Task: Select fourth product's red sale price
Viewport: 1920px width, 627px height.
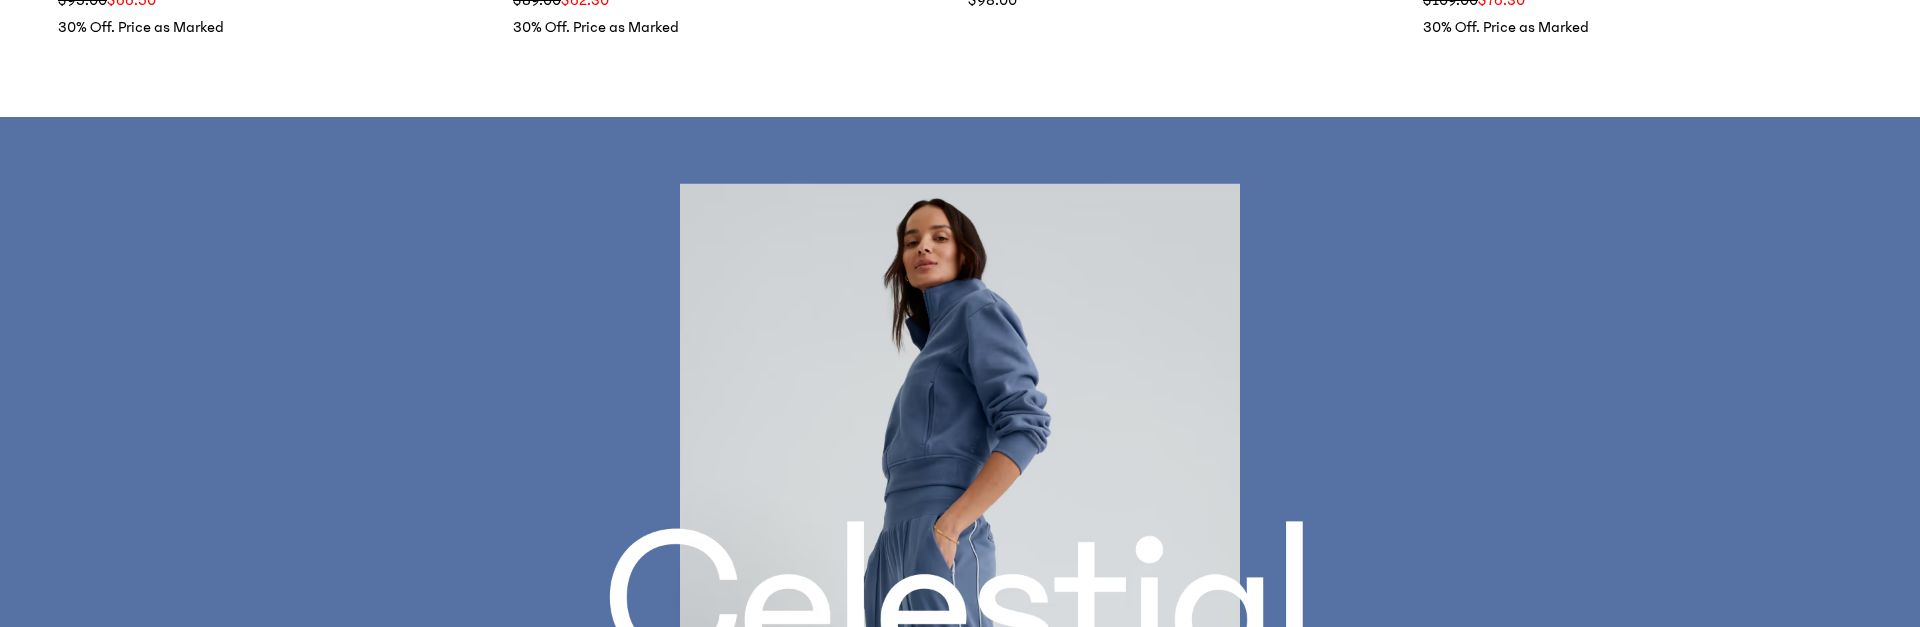Action: point(1502,3)
